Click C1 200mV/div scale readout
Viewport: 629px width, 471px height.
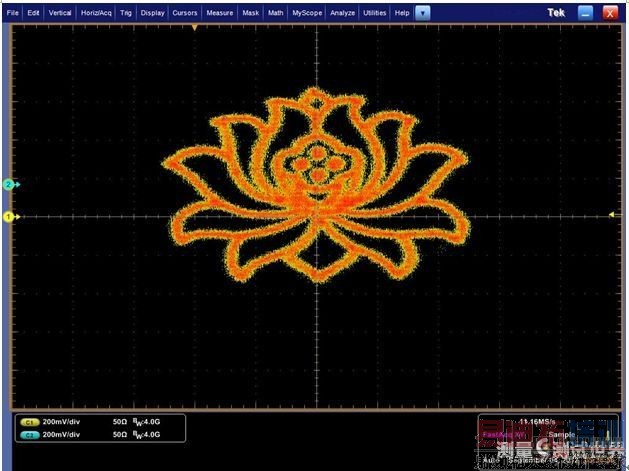61,422
